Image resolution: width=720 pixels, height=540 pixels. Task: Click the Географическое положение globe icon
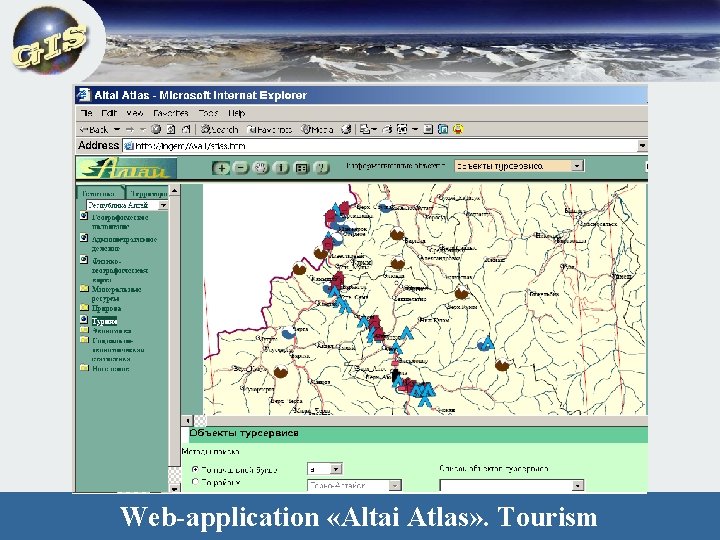click(84, 216)
